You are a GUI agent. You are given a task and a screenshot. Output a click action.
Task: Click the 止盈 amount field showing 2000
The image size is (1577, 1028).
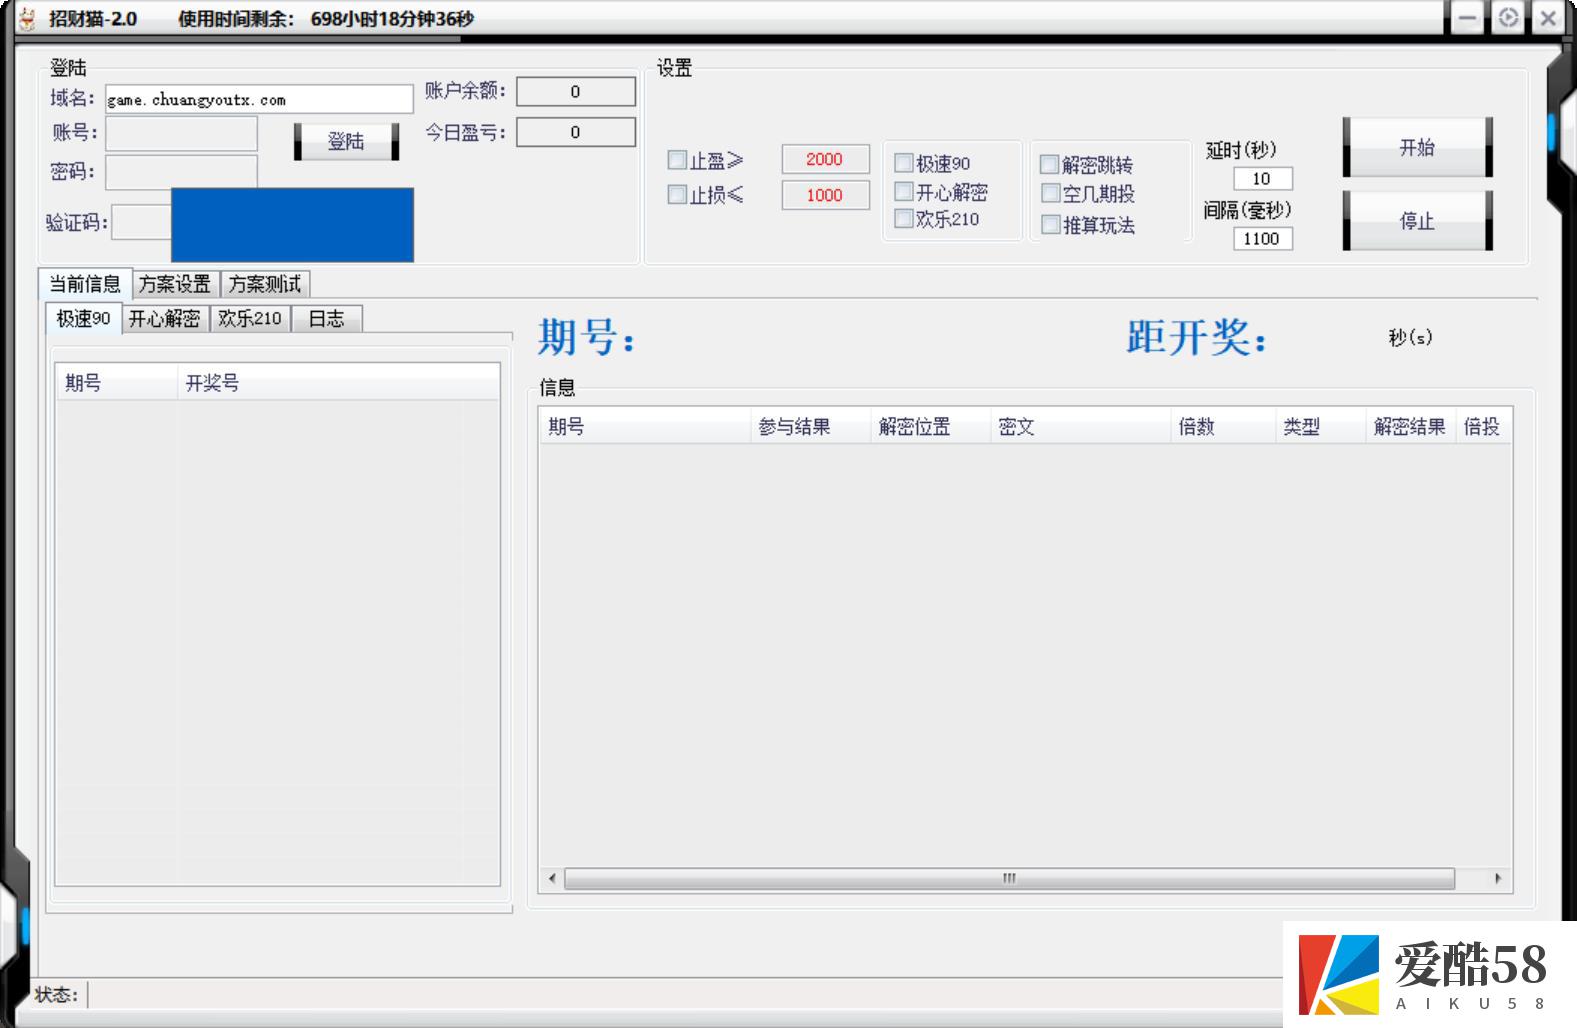point(825,159)
